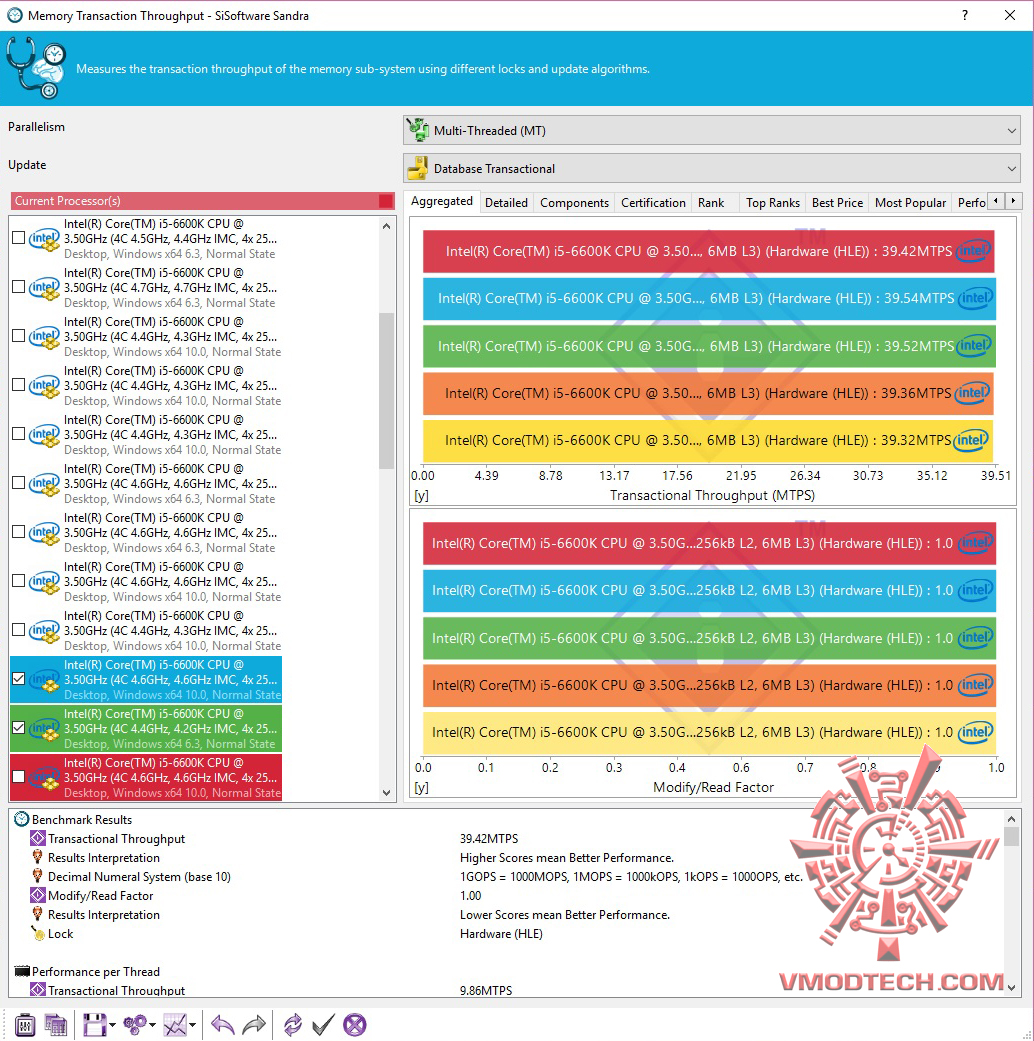Viewport: 1034px width, 1041px height.
Task: Open the module options icon in bottom toolbar
Action: (x=25, y=1025)
